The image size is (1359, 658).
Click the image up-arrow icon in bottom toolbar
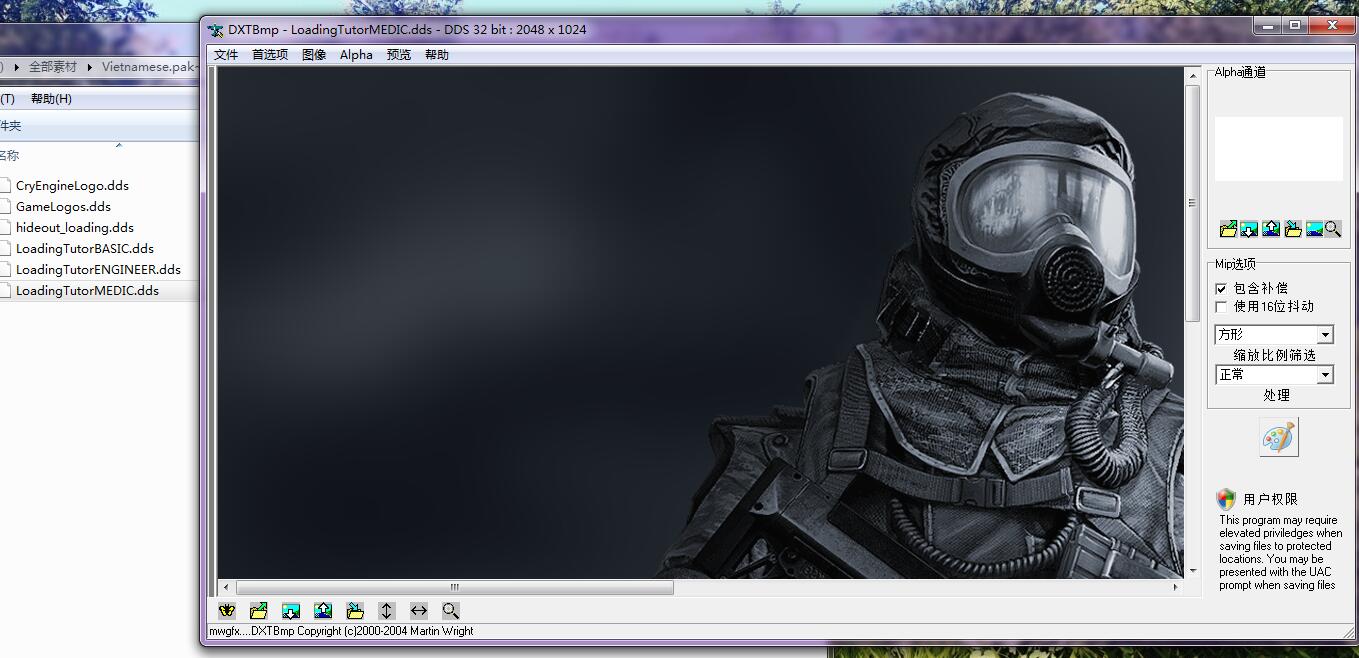coord(323,610)
